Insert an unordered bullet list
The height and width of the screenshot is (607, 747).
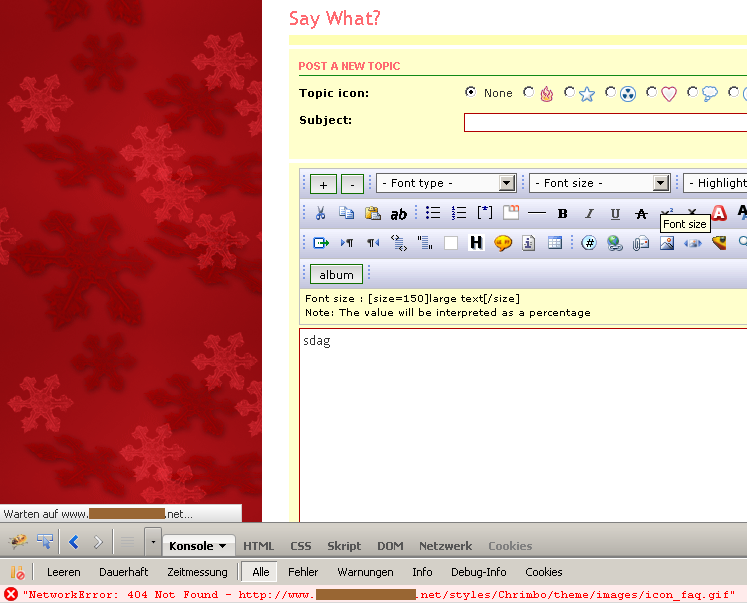click(433, 213)
